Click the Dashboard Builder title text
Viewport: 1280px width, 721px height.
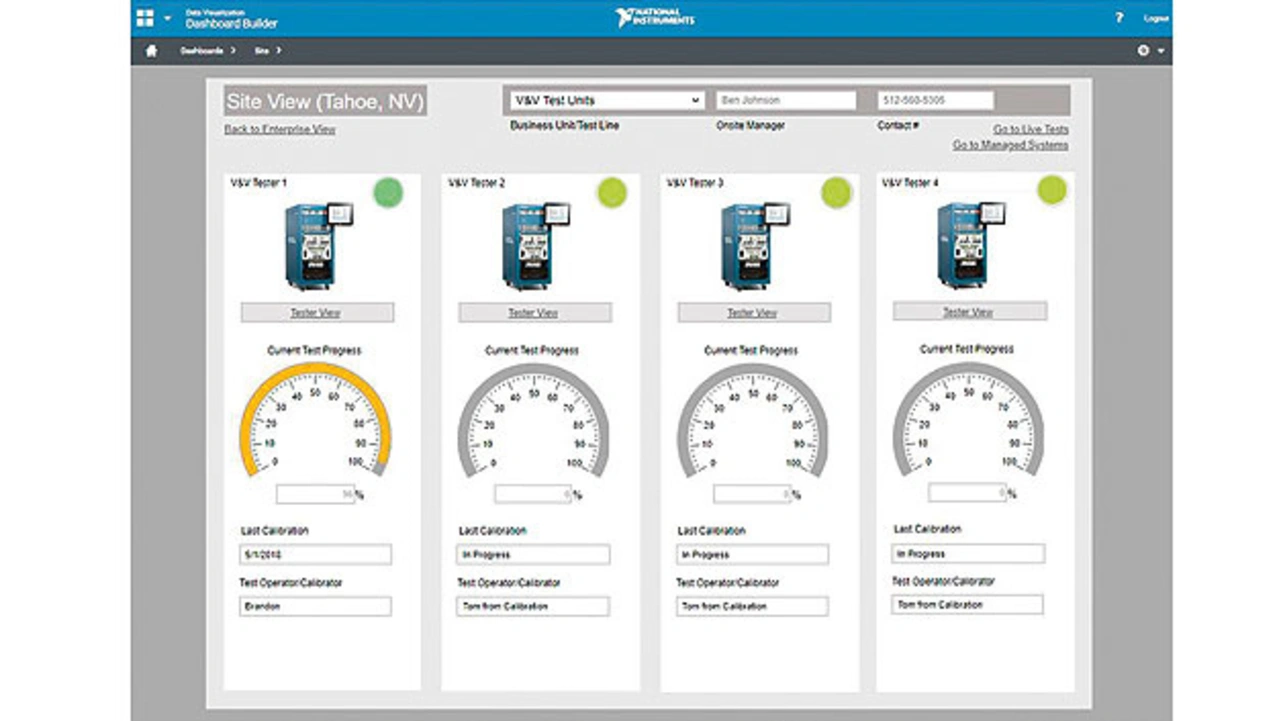[232, 23]
